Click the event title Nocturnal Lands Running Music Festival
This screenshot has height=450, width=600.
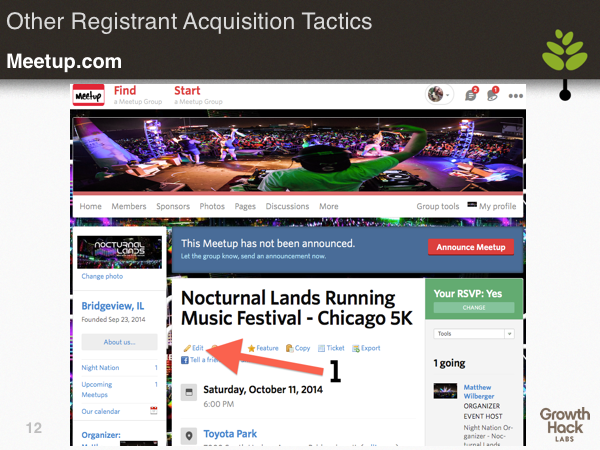[x=297, y=308]
